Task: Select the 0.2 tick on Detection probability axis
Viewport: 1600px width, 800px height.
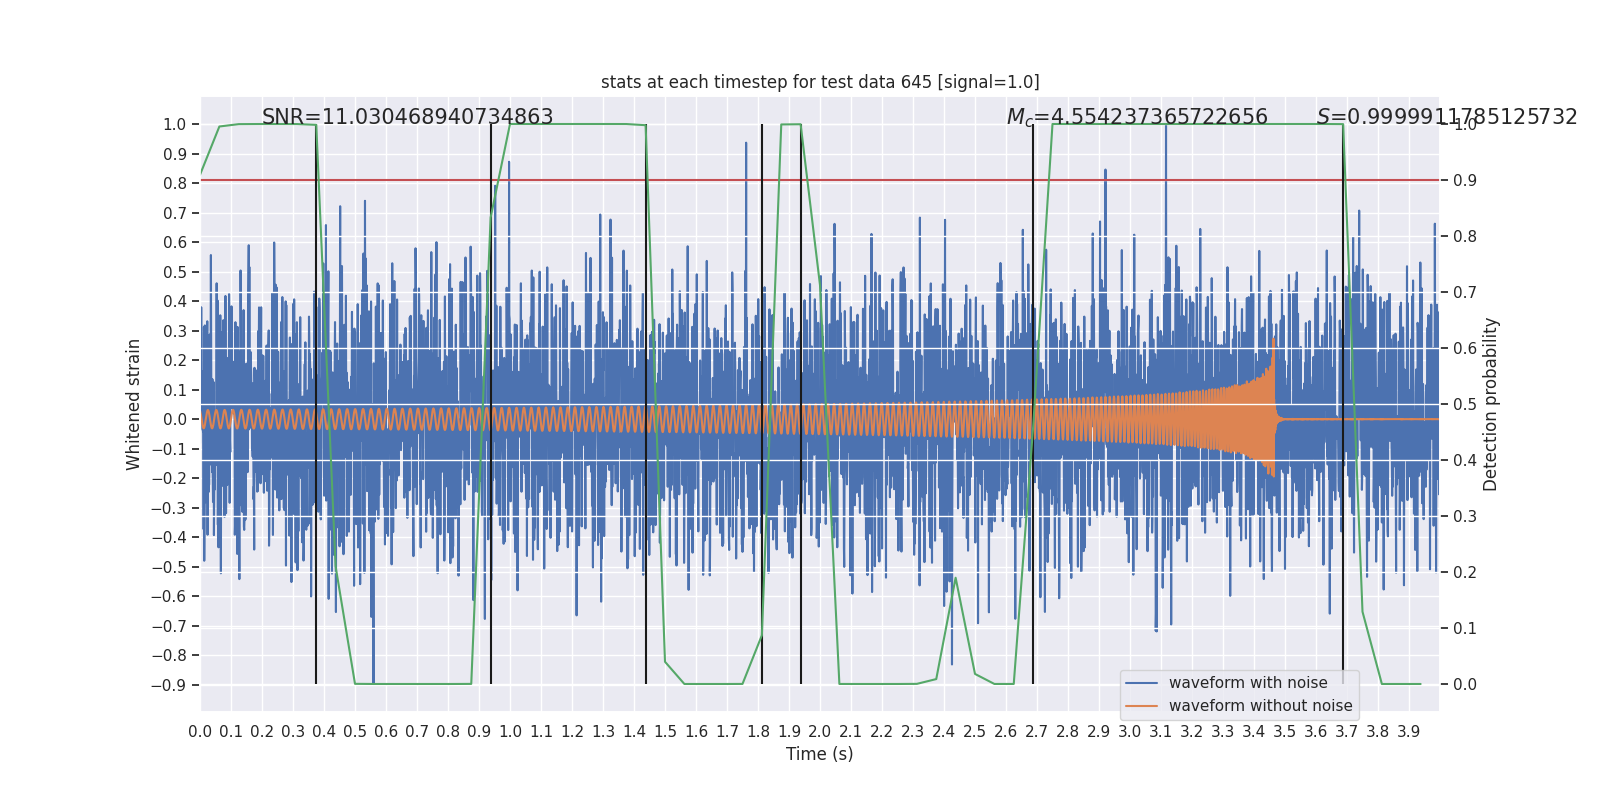Action: [1465, 573]
